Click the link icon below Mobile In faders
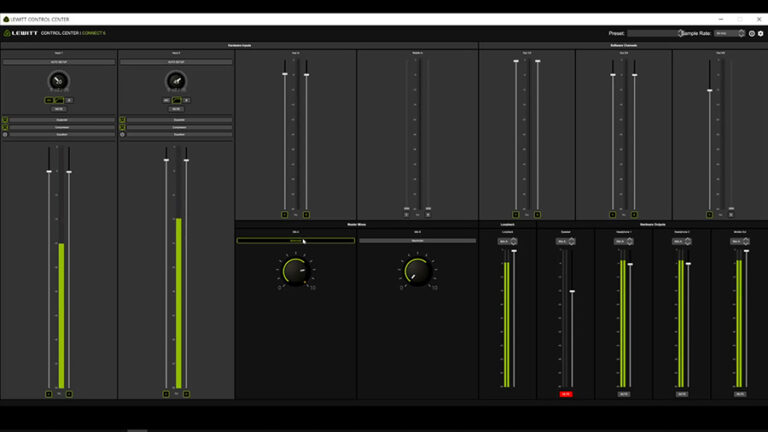This screenshot has height=432, width=768. 417,215
